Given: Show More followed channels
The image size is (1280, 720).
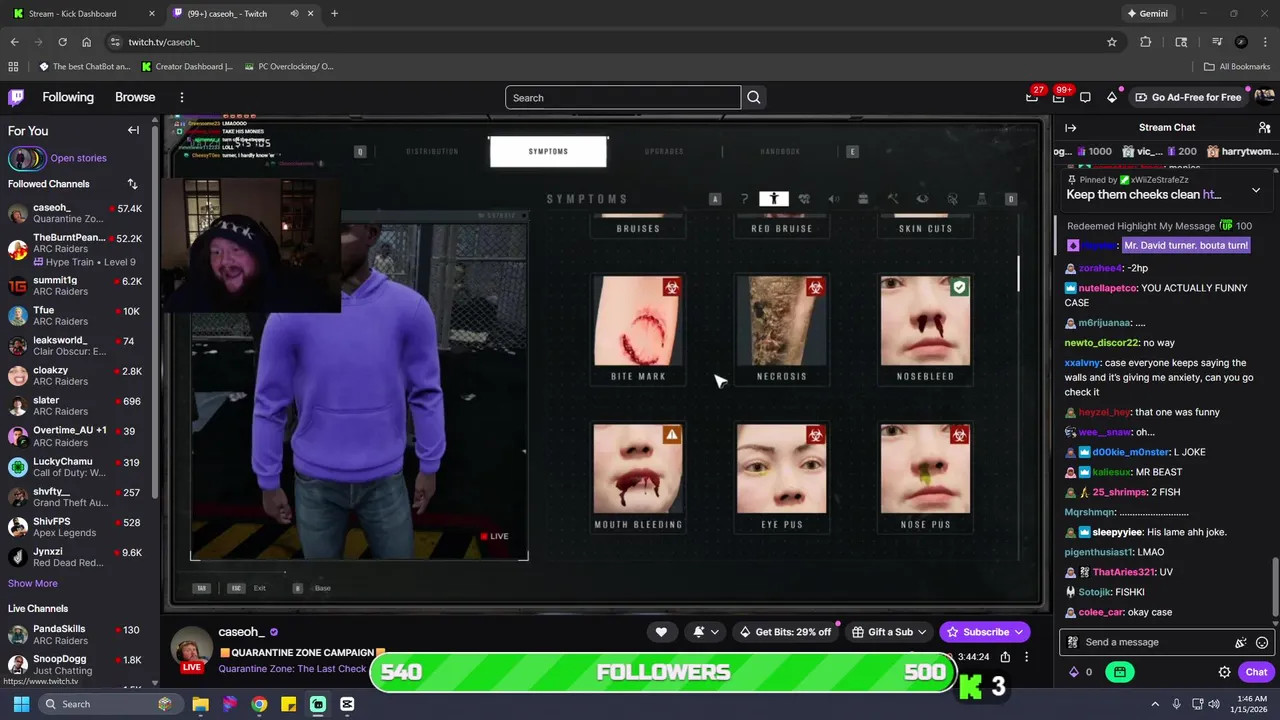Looking at the screenshot, I should click(33, 583).
